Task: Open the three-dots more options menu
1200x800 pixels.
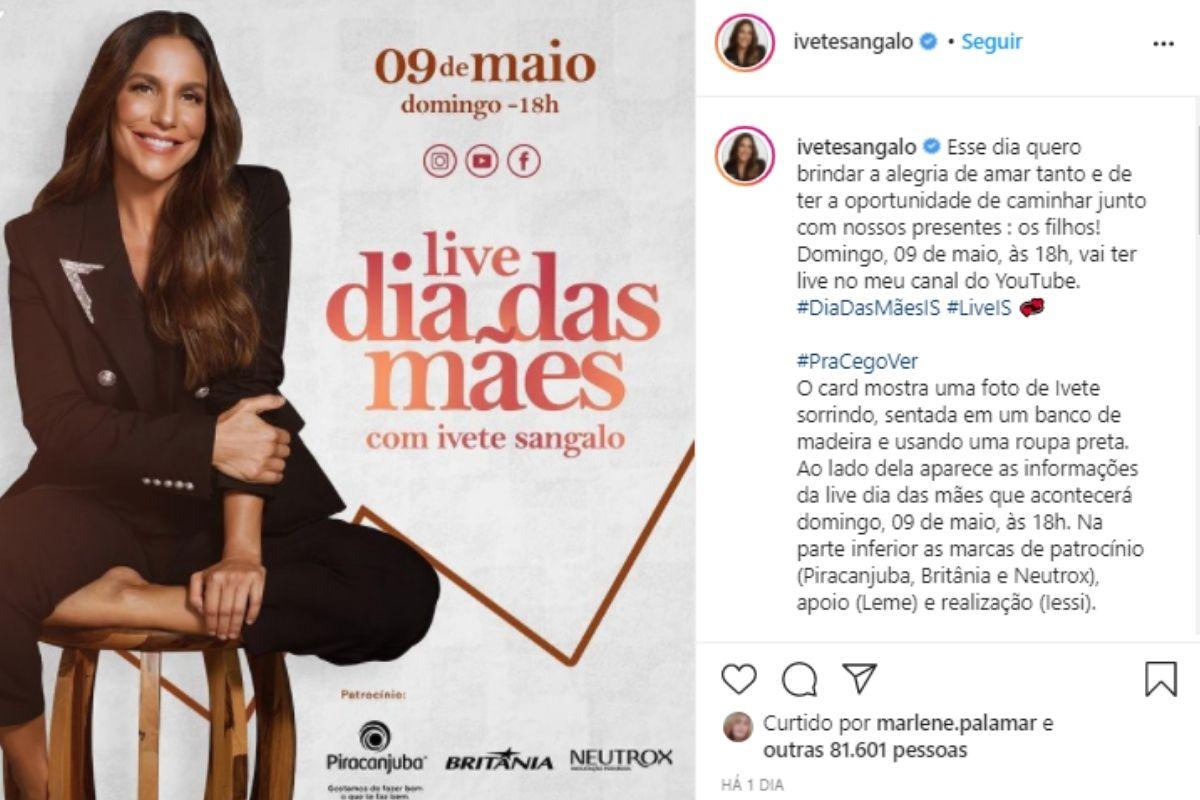Action: pos(1163,44)
